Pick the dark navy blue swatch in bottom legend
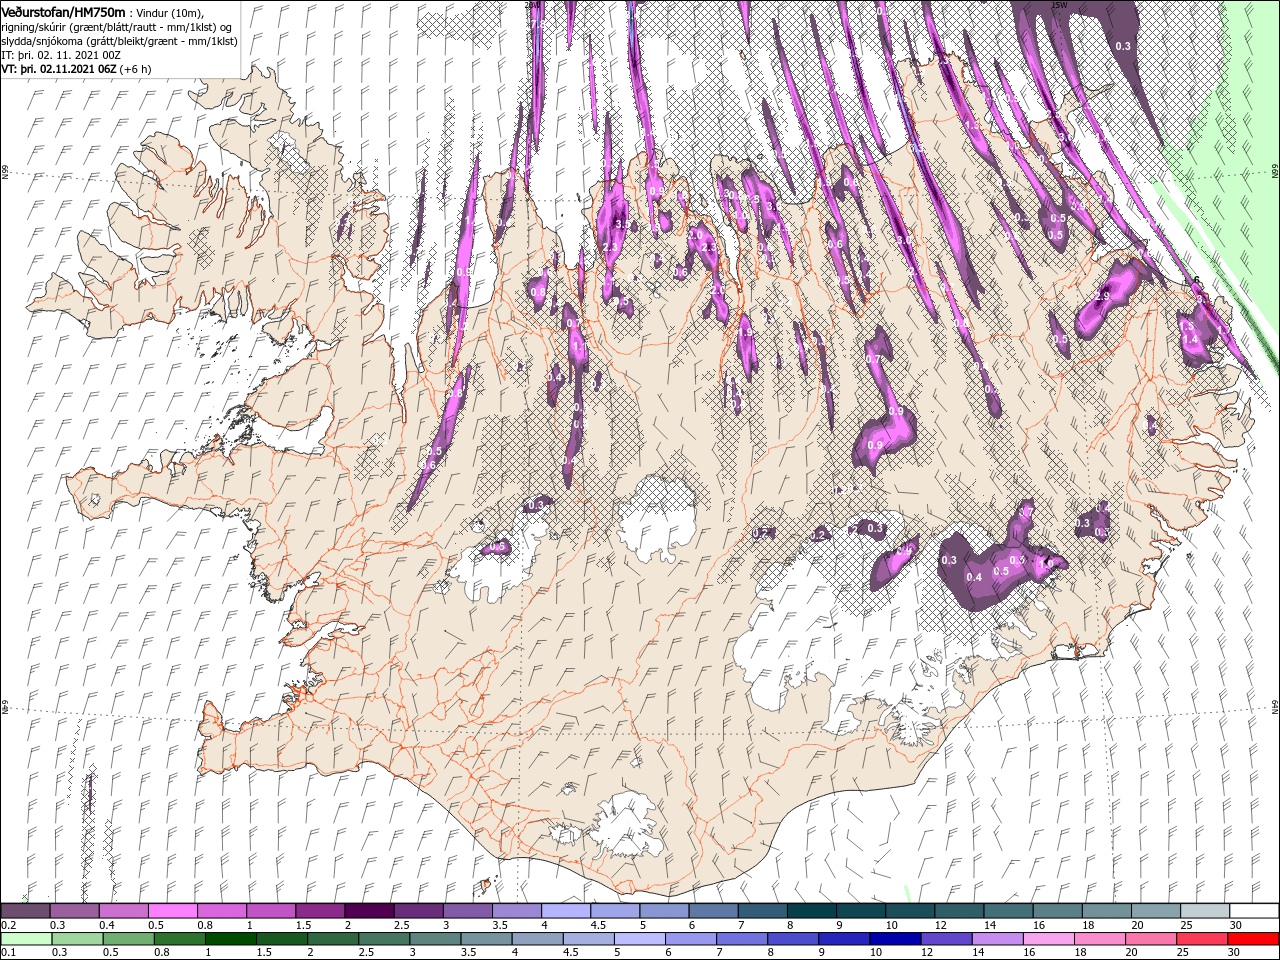This screenshot has height=960, width=1280. pyautogui.click(x=893, y=939)
